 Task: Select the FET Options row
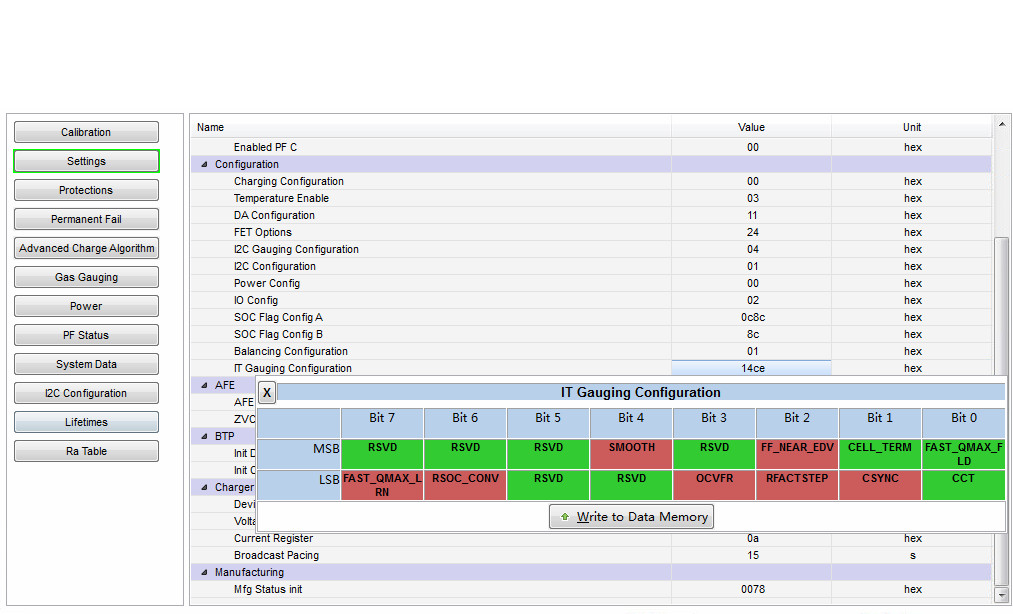[591, 232]
